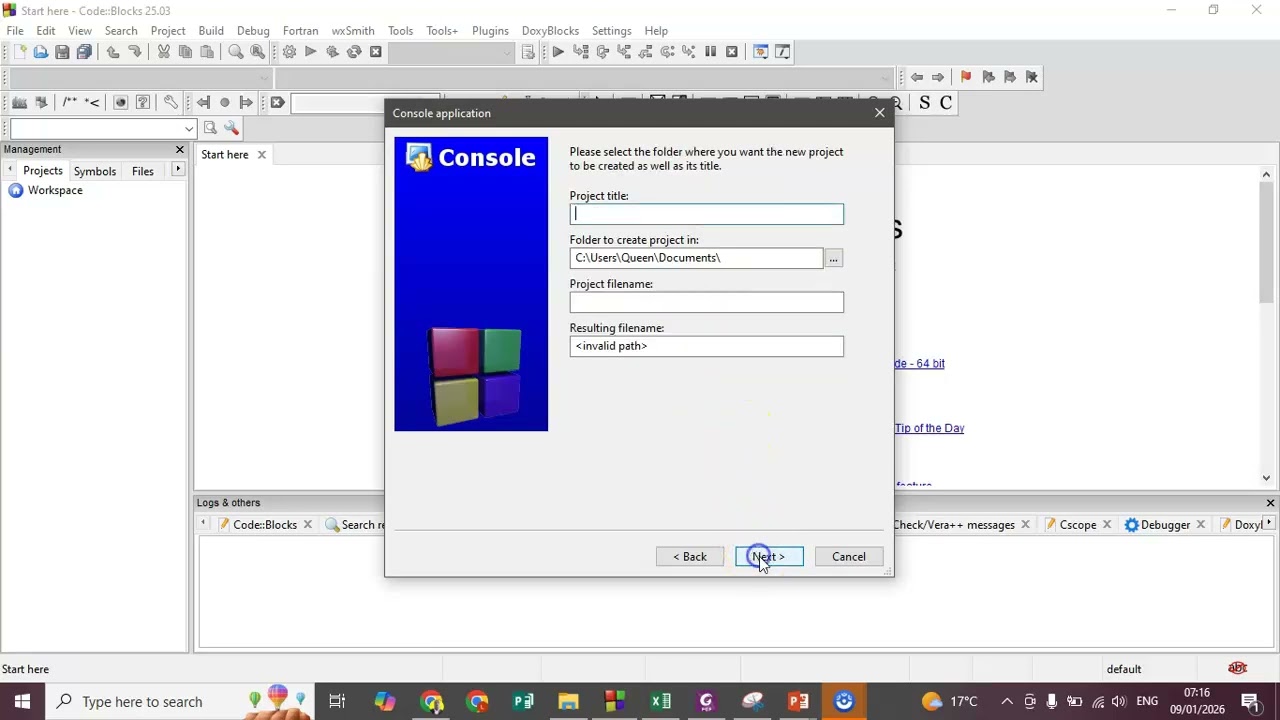Click the Windows Start button

(x=22, y=702)
